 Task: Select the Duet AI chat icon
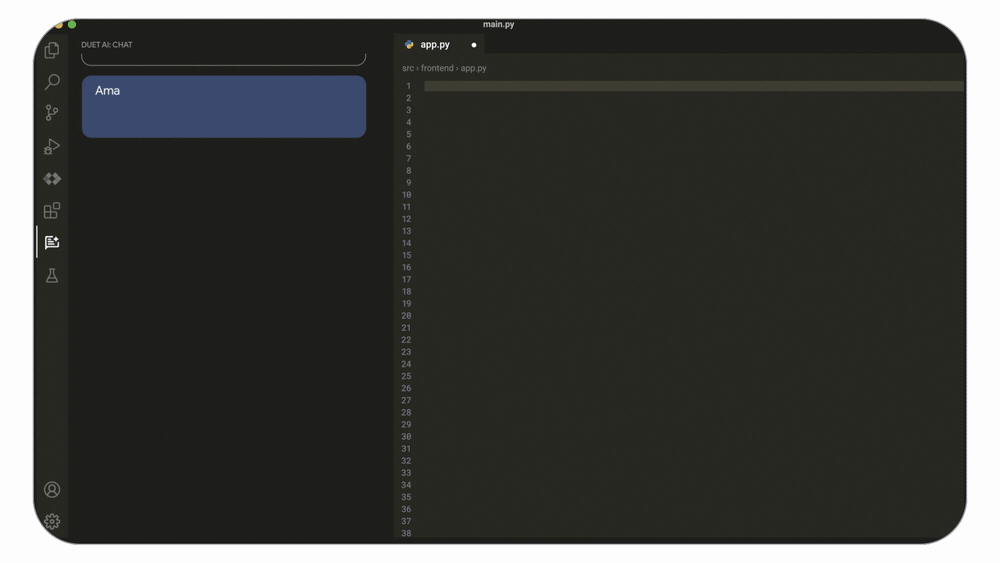52,242
